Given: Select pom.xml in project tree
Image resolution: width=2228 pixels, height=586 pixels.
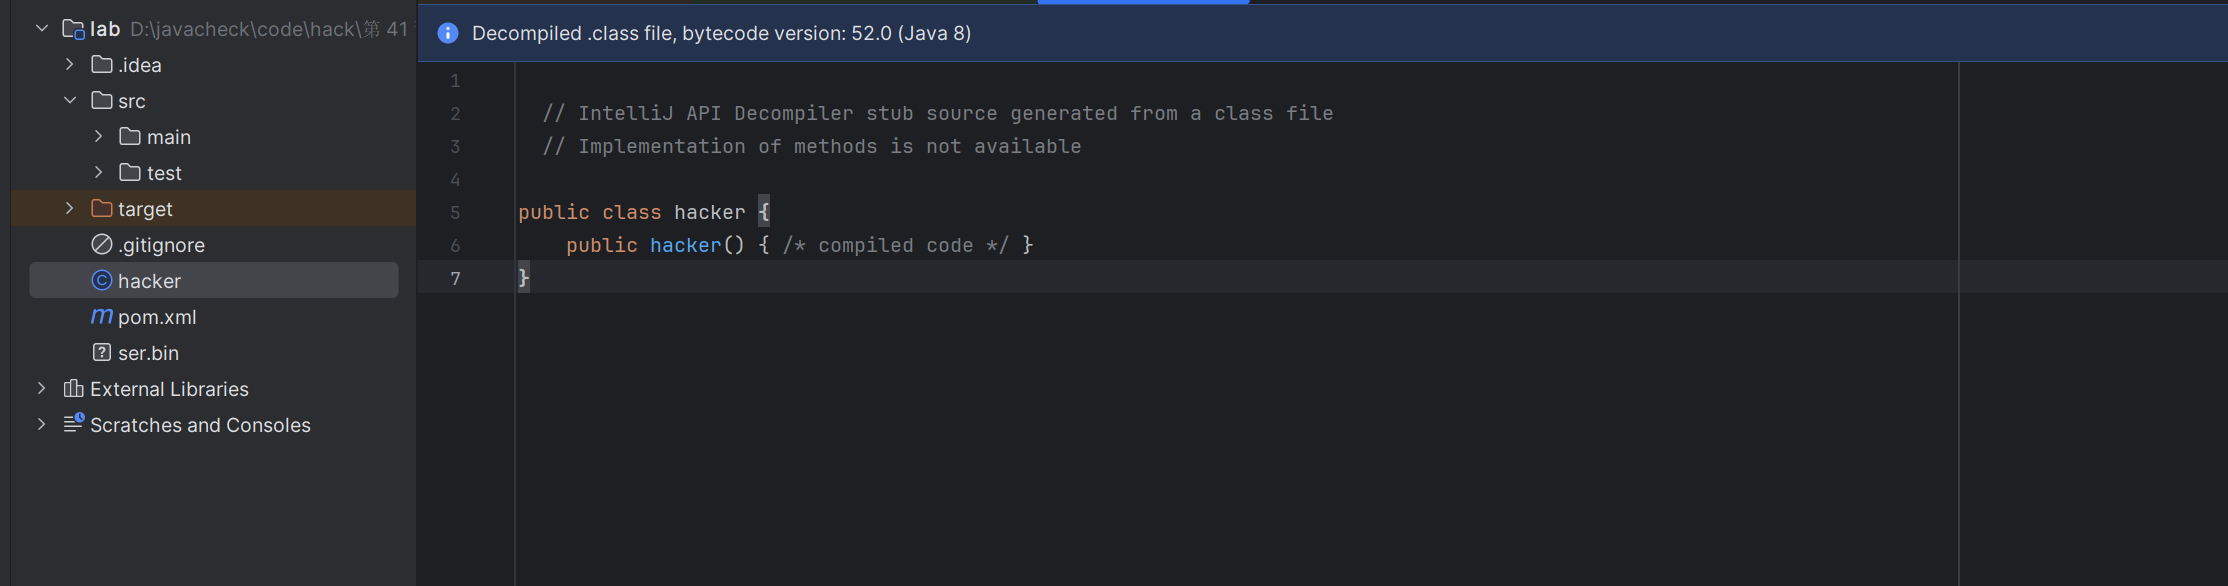Looking at the screenshot, I should [x=157, y=317].
